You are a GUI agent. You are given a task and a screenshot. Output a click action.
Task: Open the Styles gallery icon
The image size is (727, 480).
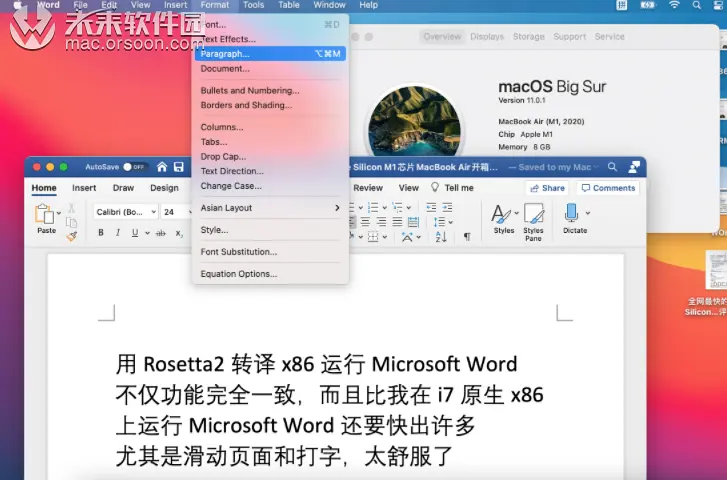click(x=501, y=214)
